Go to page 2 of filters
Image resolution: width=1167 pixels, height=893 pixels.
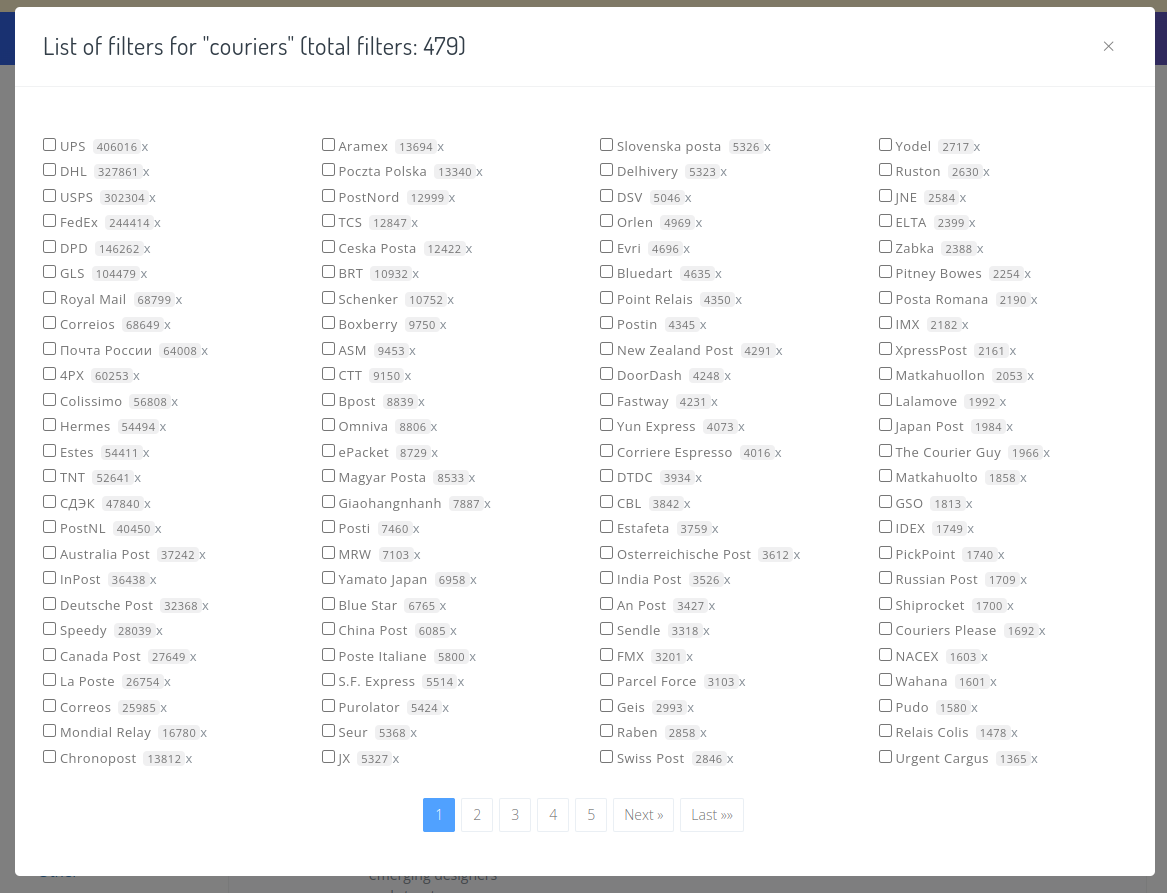click(477, 815)
